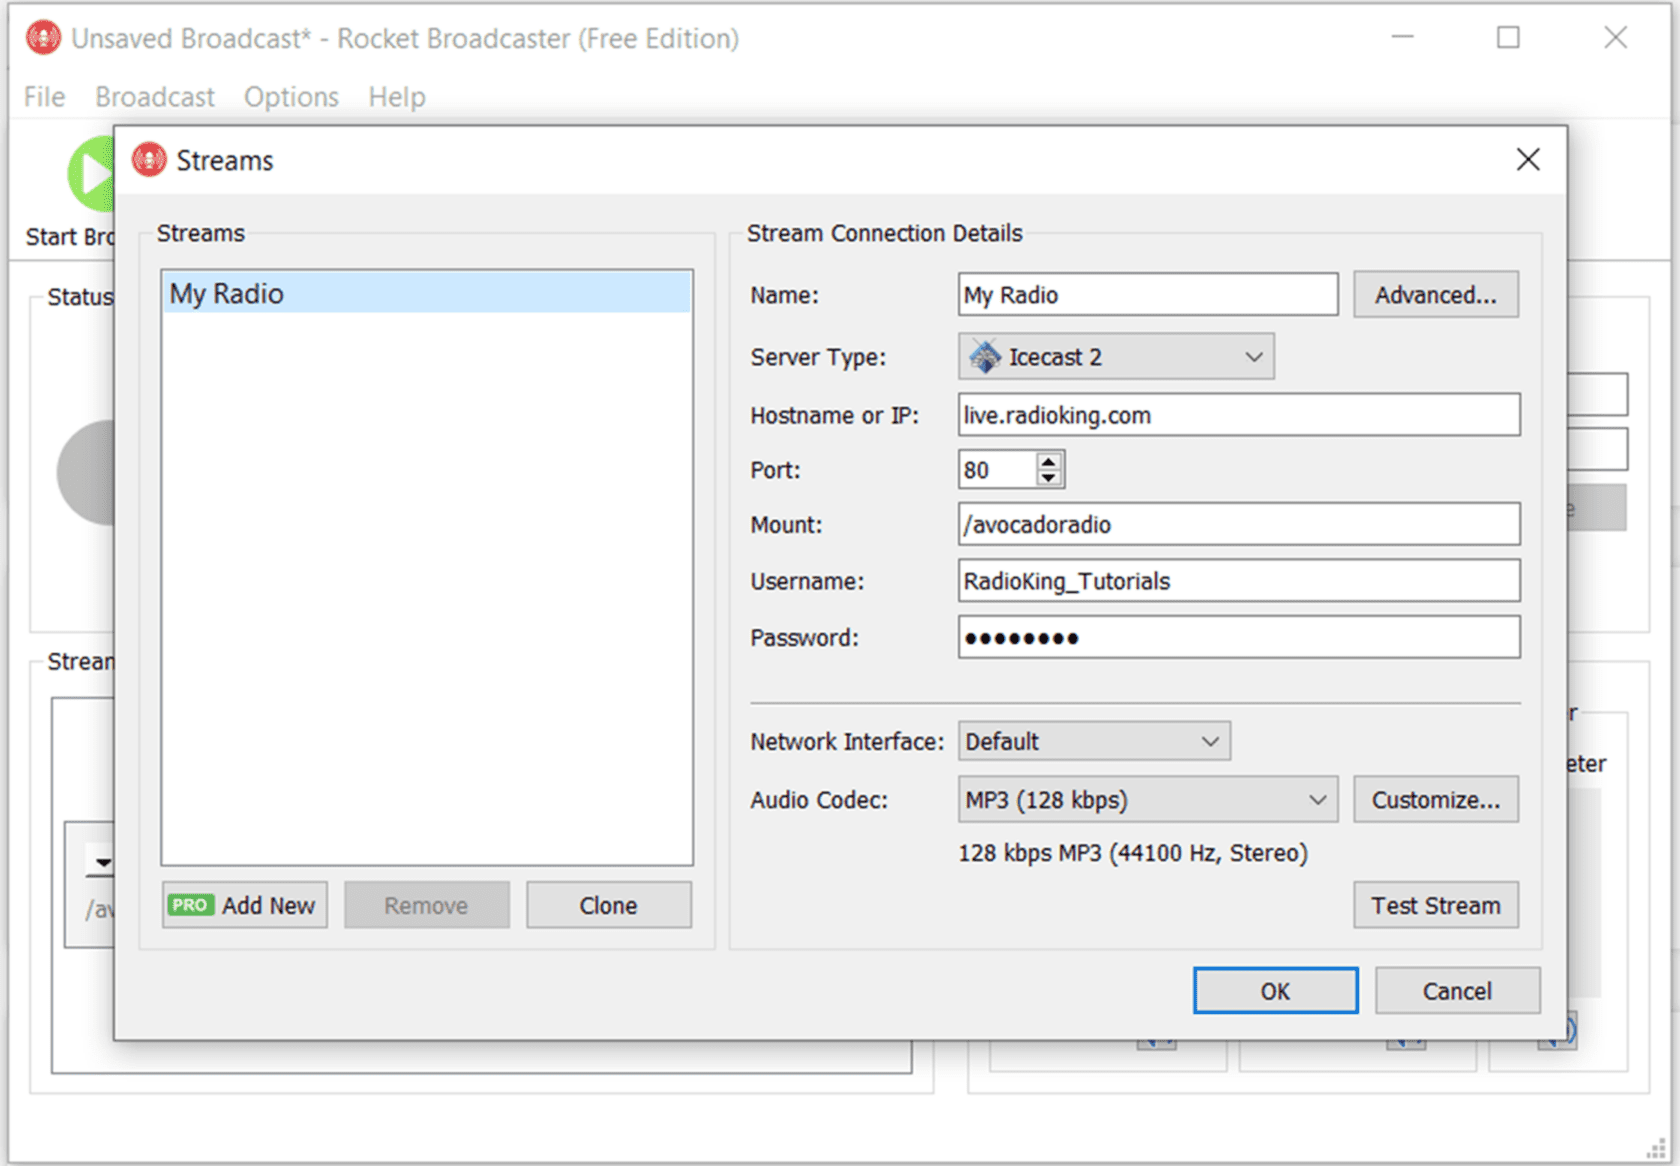This screenshot has height=1166, width=1680.
Task: Open the Customize codec dialog
Action: (x=1435, y=799)
